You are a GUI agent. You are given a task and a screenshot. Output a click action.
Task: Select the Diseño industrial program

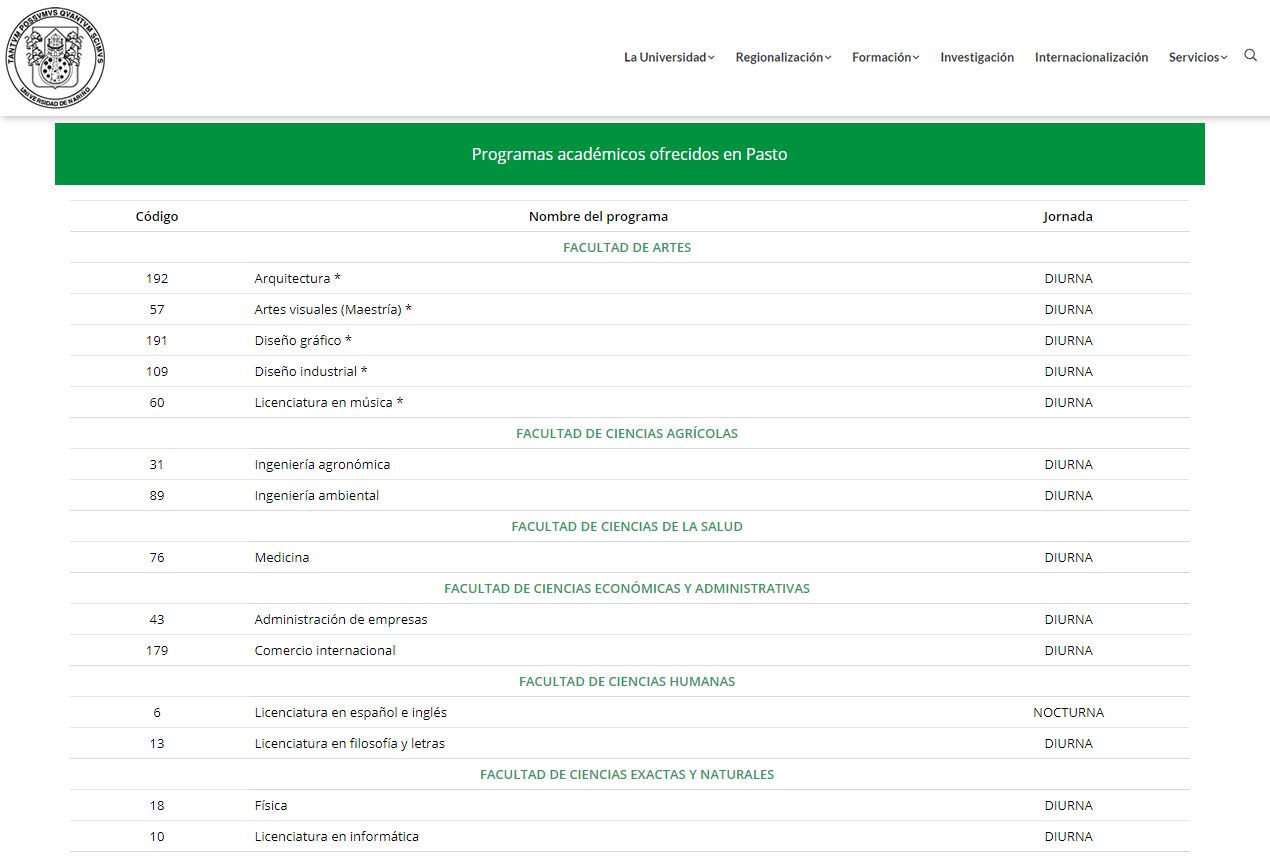click(x=311, y=371)
